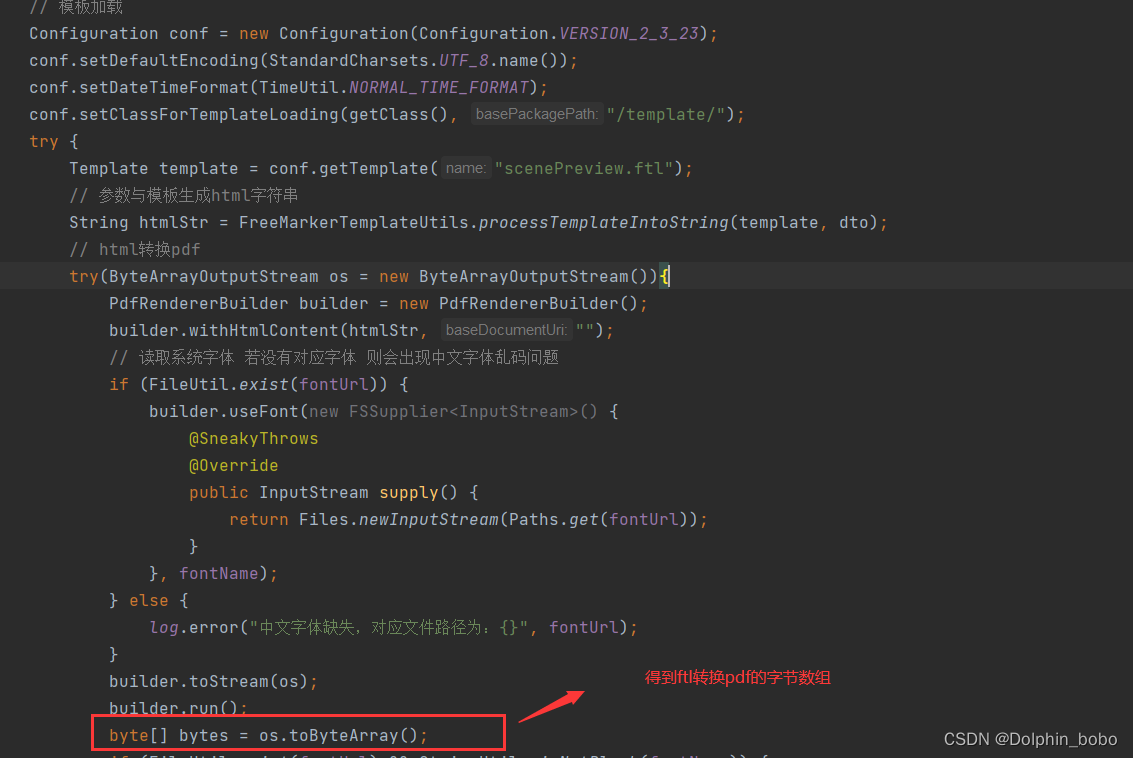Screen dimensions: 1133x758
Task: Click withHtmlContent method call
Action: [263, 330]
